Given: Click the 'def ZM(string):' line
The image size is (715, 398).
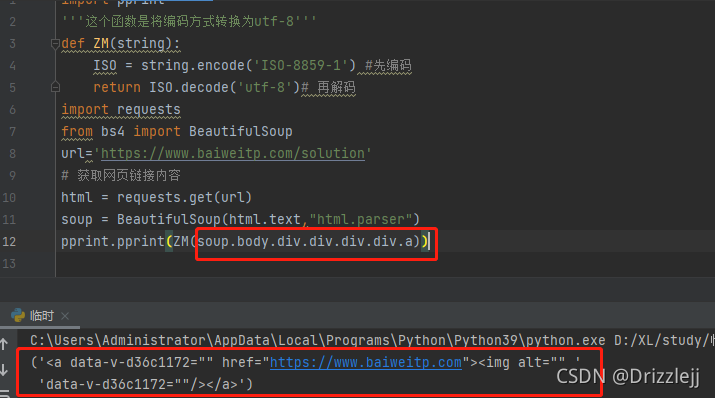Looking at the screenshot, I should click(121, 44).
